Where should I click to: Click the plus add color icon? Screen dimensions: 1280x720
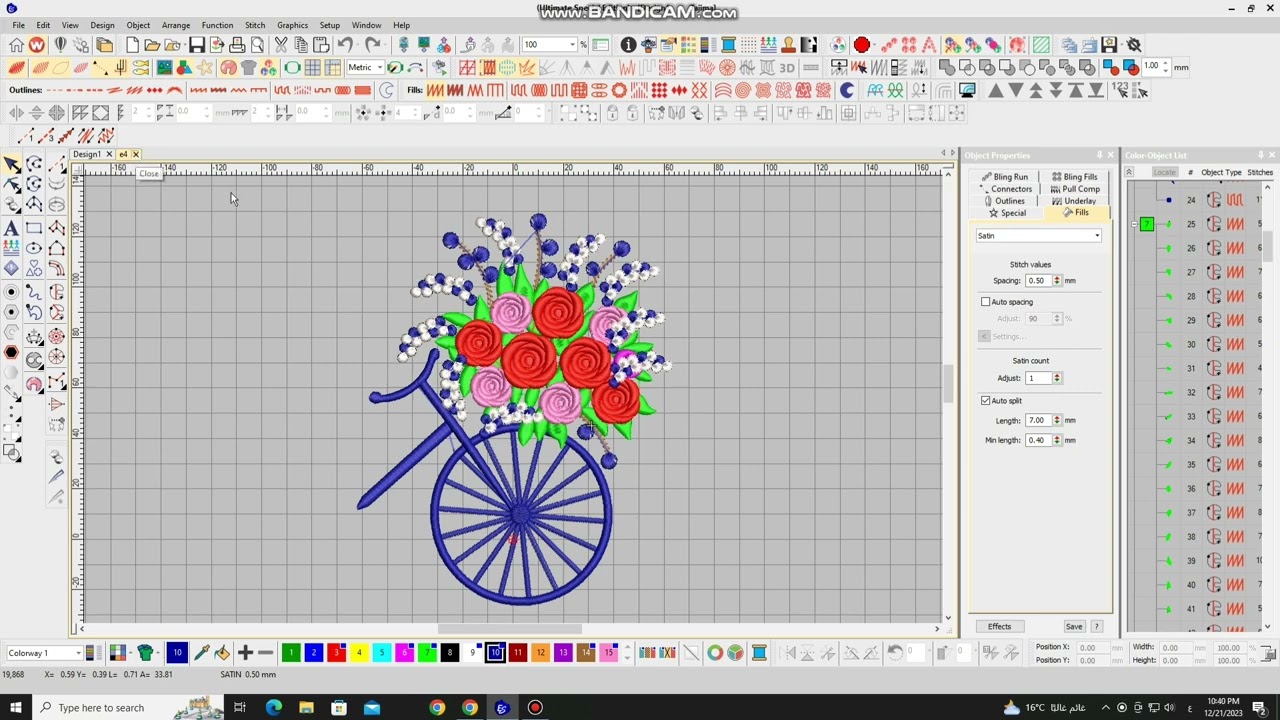245,653
